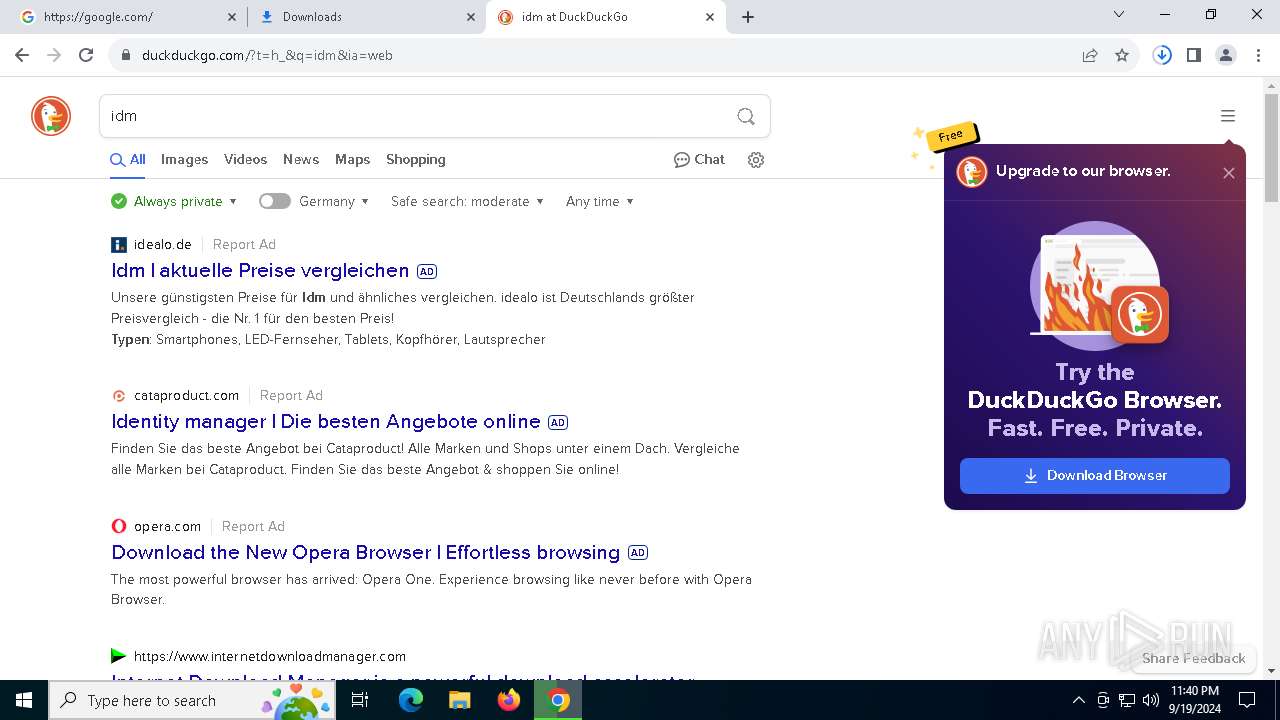Open Chrome profile avatar
Screen dimensions: 1280x720
pos(1226,55)
